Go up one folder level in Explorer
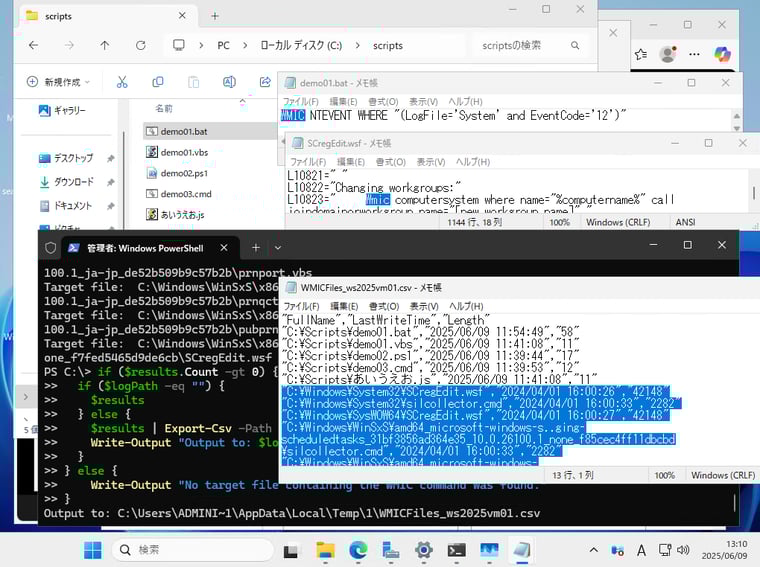 click(105, 46)
